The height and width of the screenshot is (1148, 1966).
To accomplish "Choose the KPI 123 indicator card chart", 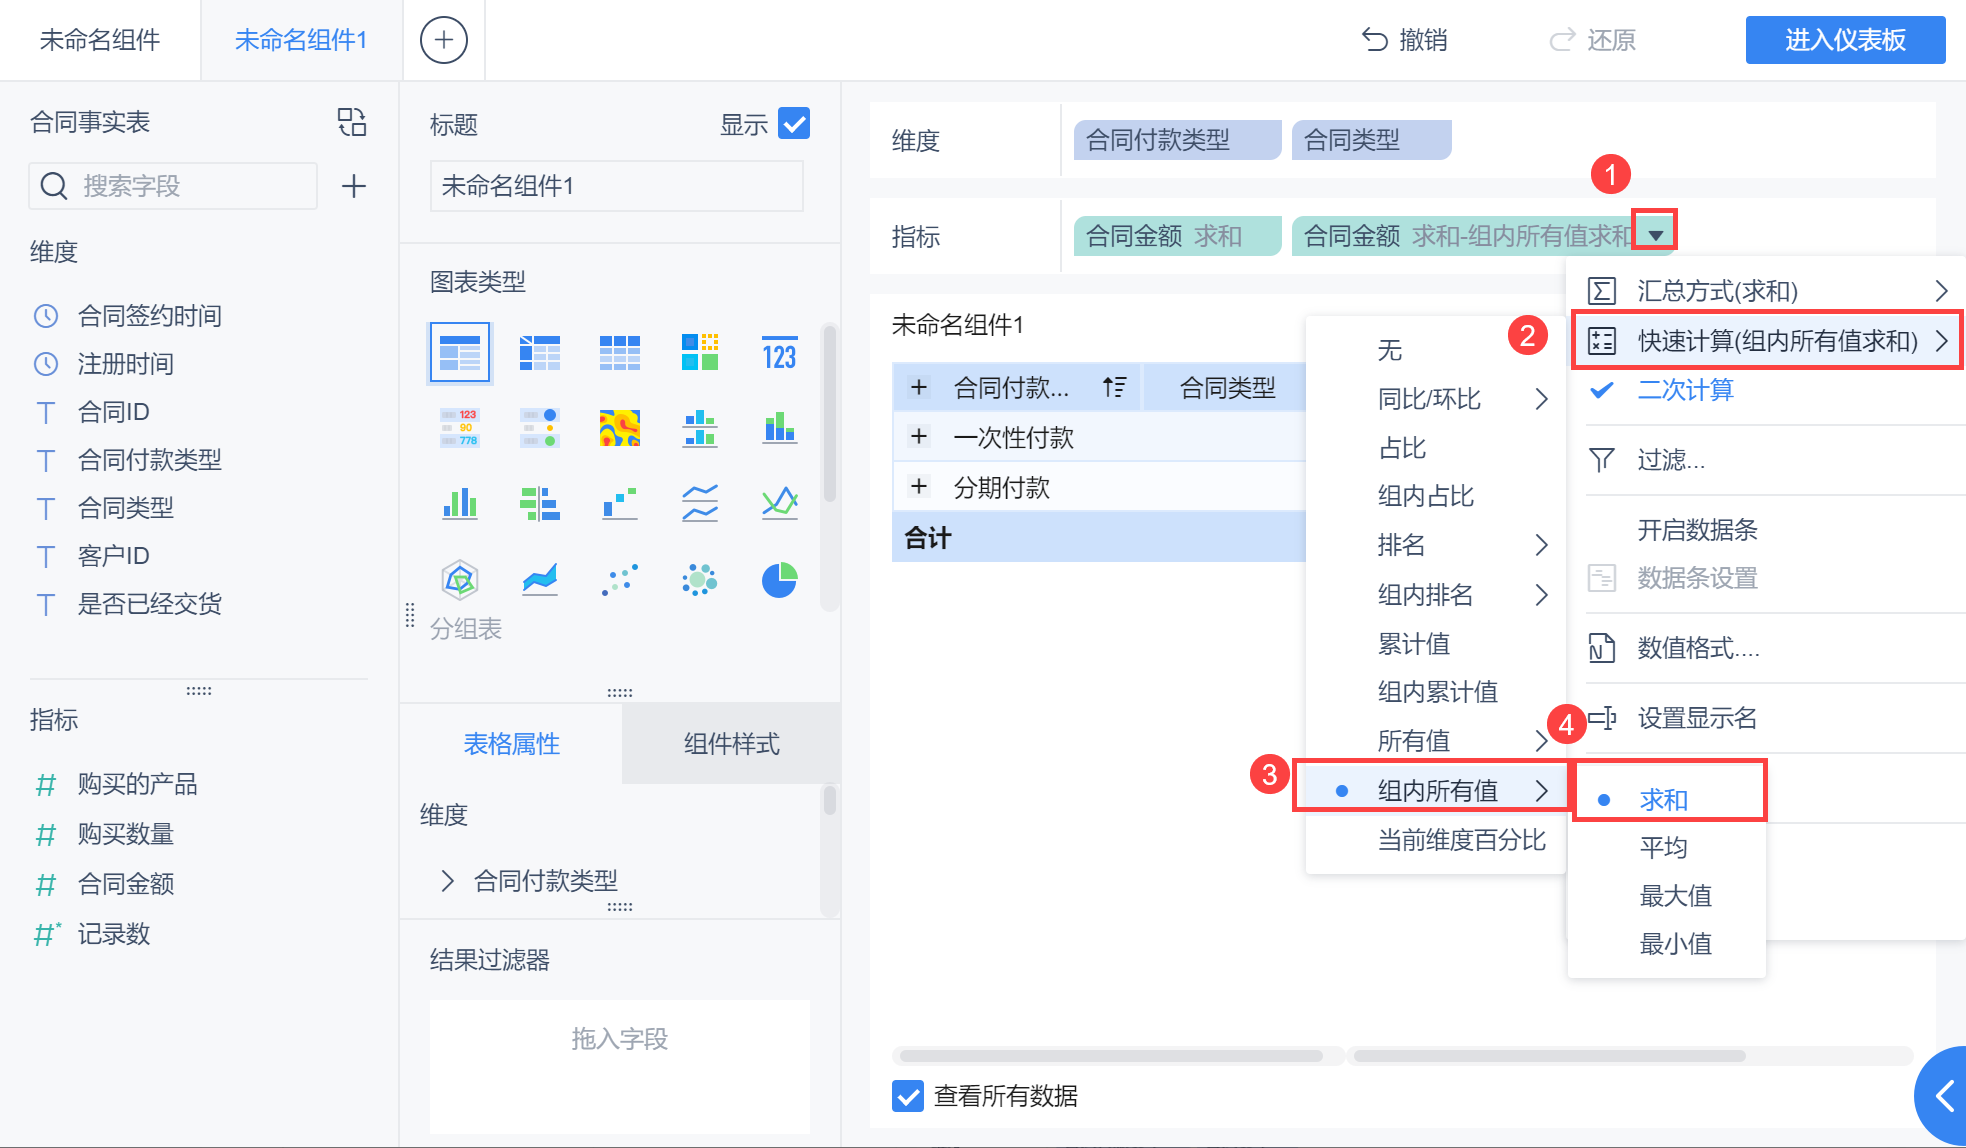I will point(779,353).
